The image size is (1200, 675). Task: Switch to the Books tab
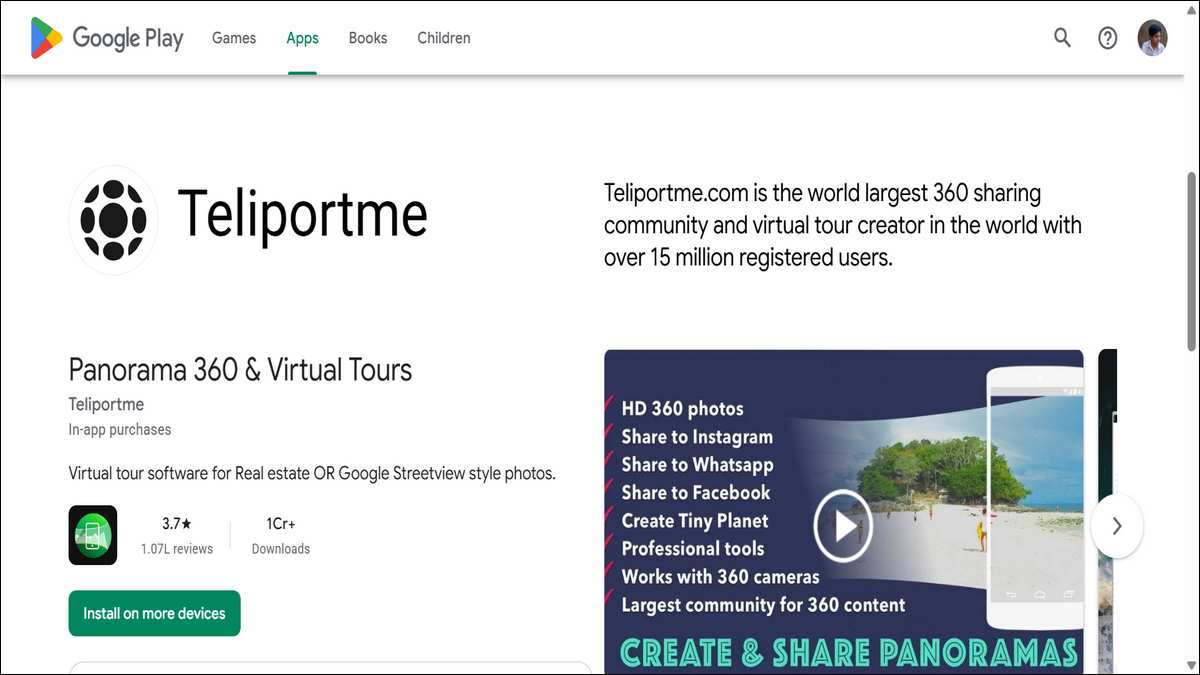tap(368, 38)
